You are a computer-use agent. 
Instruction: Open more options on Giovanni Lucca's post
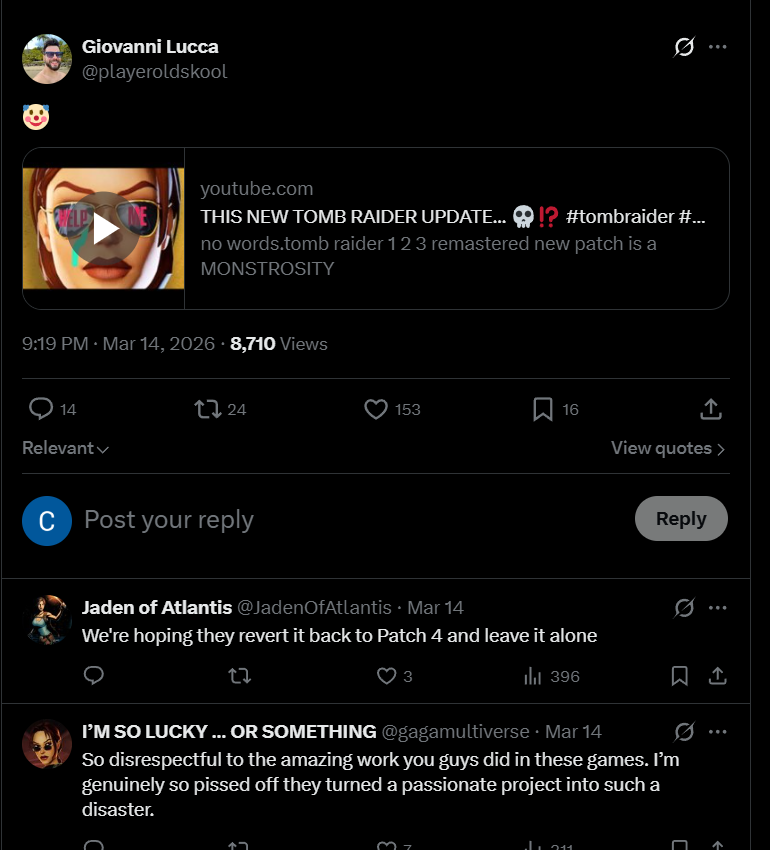(x=717, y=47)
